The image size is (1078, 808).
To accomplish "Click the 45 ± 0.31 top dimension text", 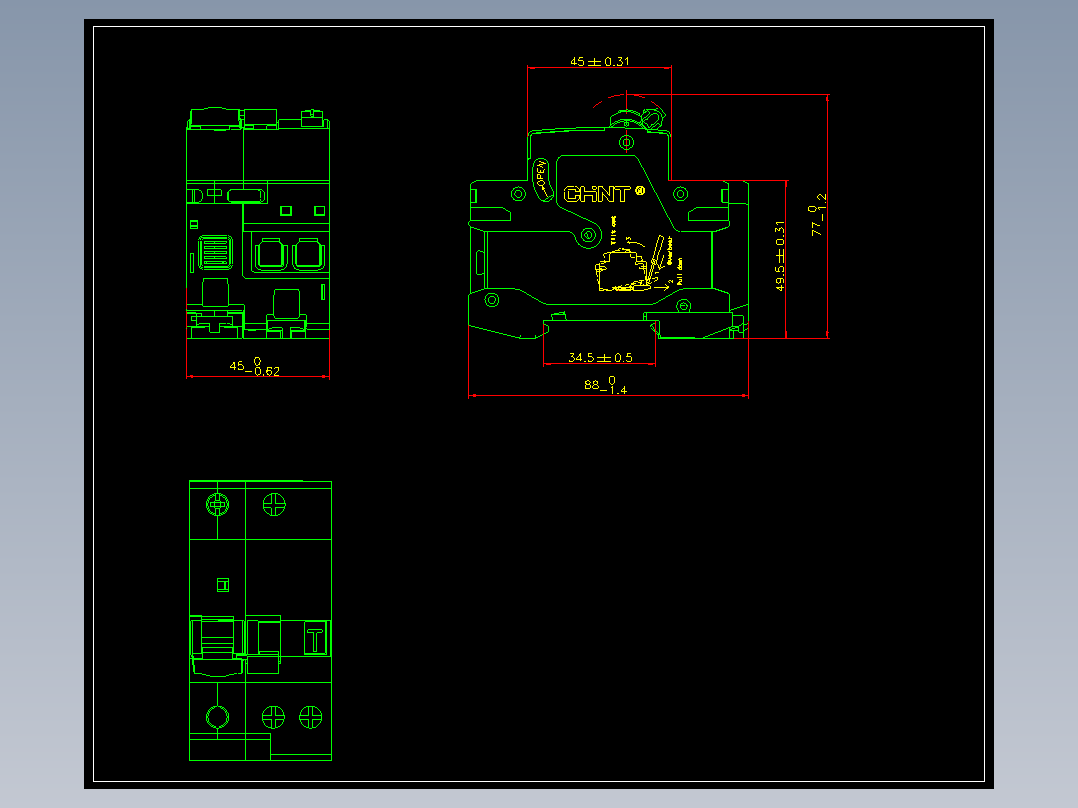I will [x=600, y=61].
